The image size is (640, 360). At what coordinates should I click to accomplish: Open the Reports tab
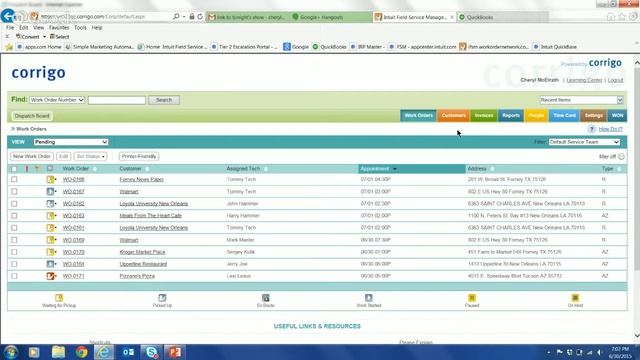point(511,116)
